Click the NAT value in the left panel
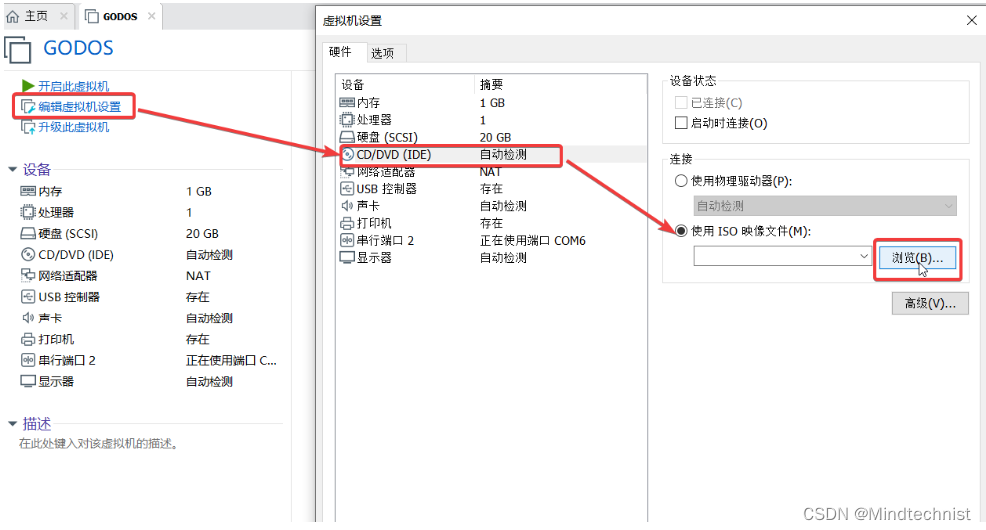The width and height of the screenshot is (986, 530). (198, 276)
